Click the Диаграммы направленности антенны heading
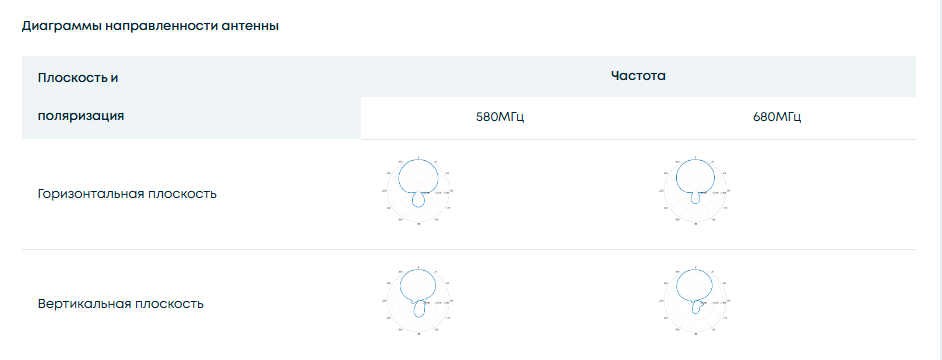 point(150,26)
